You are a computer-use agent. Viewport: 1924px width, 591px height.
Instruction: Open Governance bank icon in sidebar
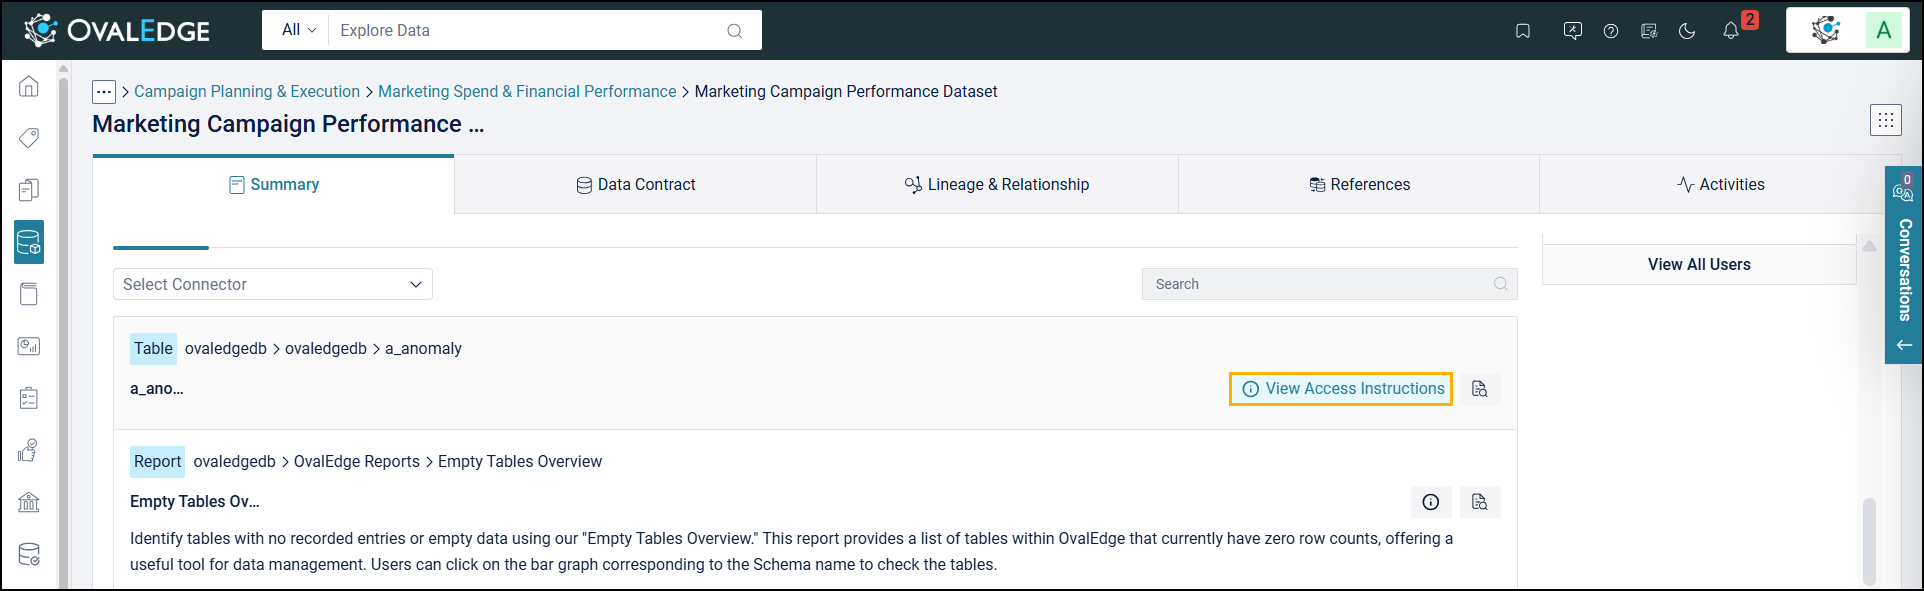pyautogui.click(x=29, y=502)
